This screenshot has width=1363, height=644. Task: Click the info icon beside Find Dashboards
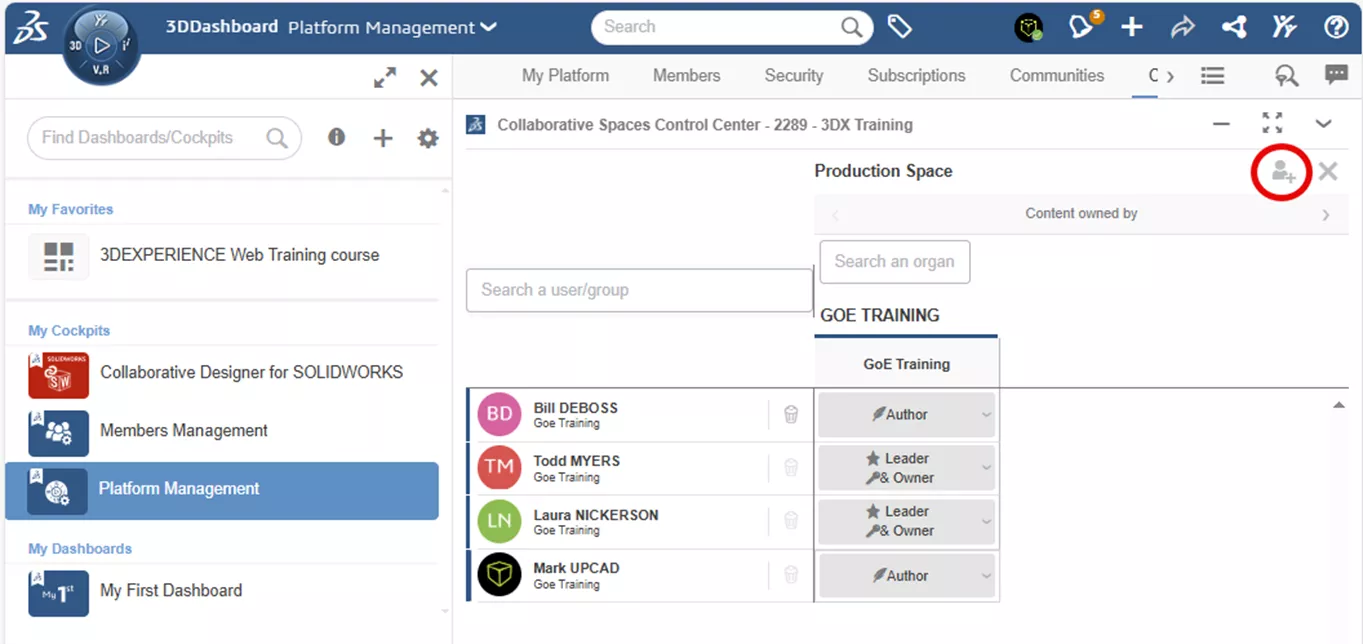point(336,137)
